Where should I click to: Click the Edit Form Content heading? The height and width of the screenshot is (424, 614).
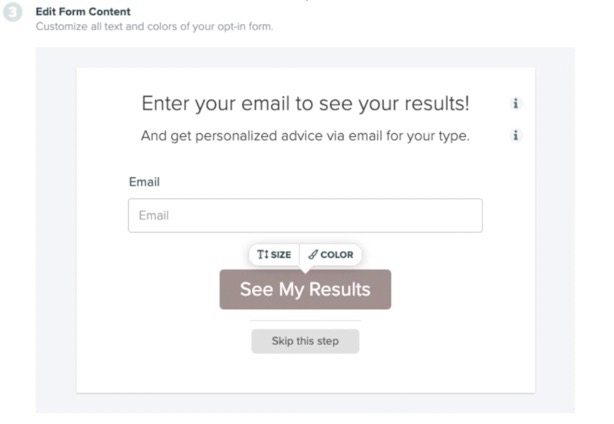click(83, 12)
